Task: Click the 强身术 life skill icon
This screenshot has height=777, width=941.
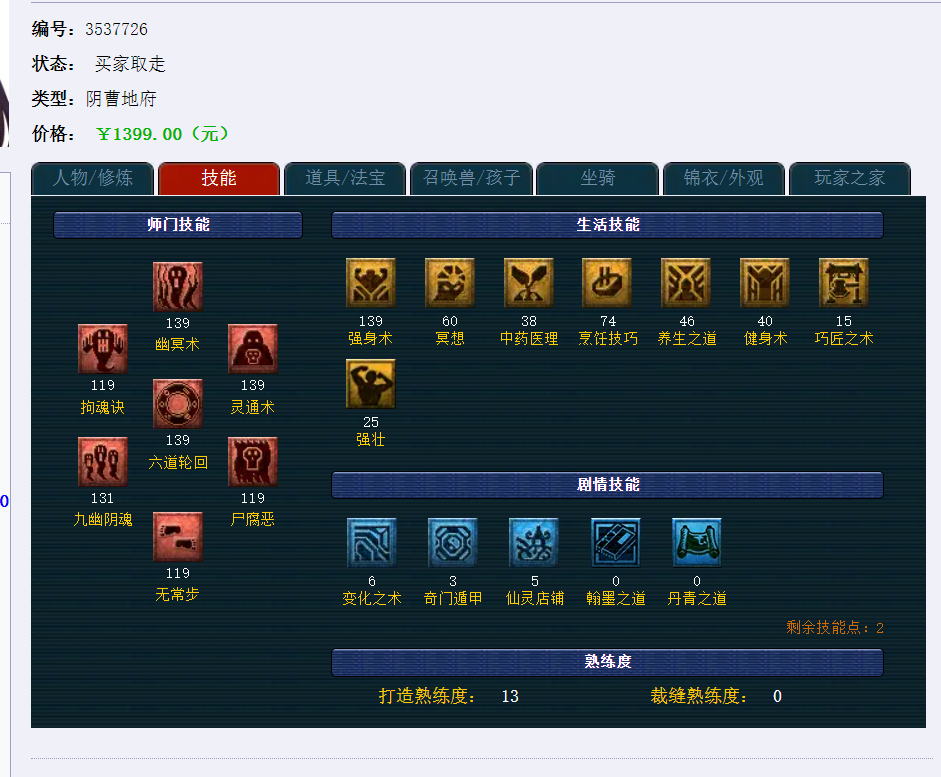Action: pyautogui.click(x=371, y=283)
